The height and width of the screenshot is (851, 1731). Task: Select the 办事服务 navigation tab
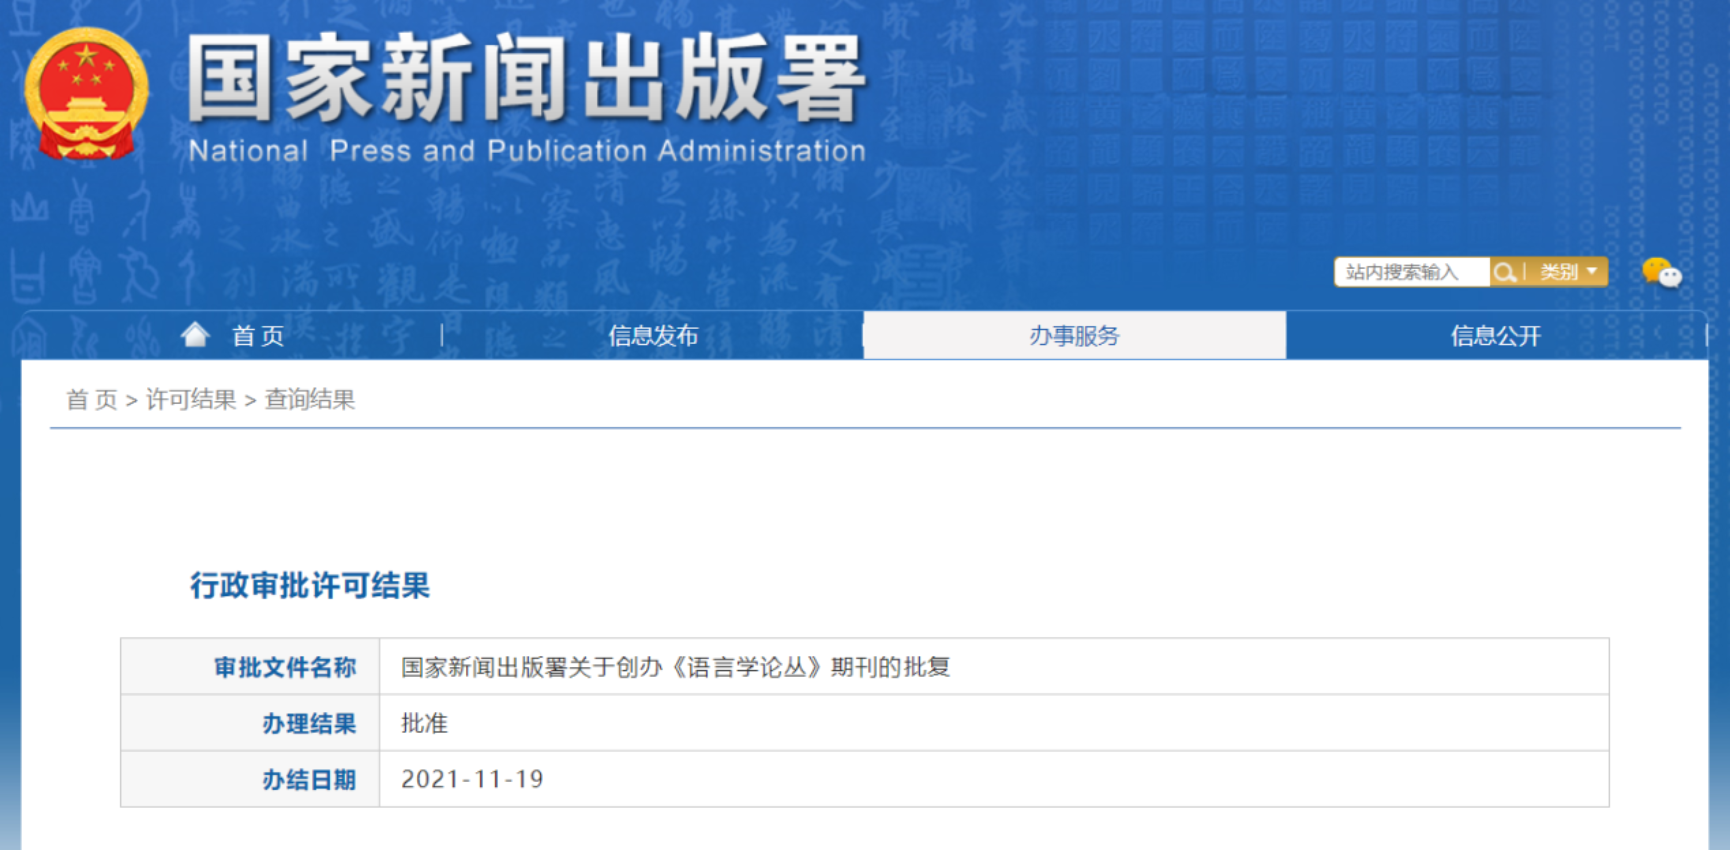1075,335
